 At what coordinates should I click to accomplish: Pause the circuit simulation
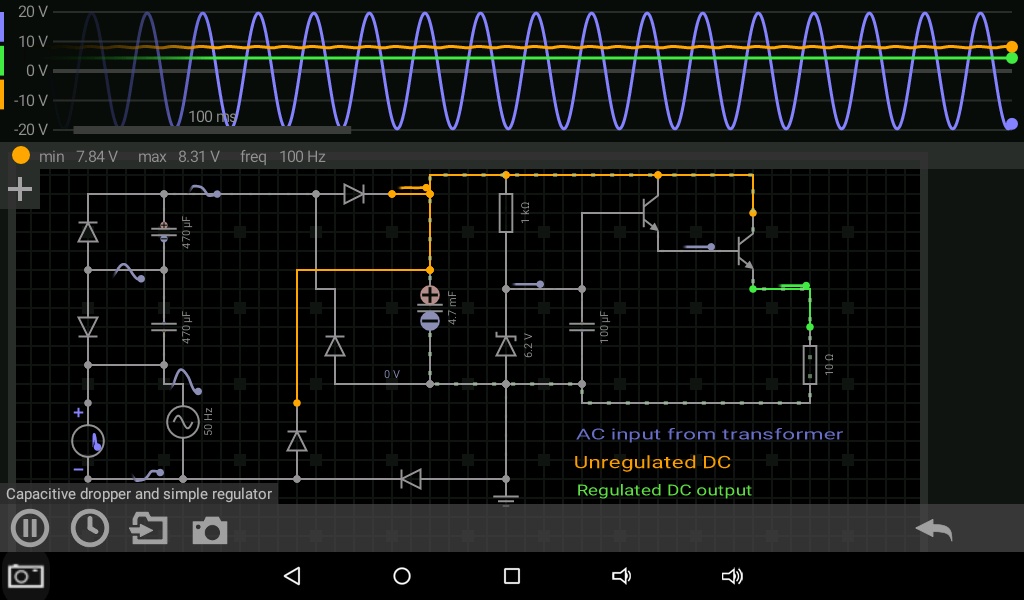click(x=29, y=528)
